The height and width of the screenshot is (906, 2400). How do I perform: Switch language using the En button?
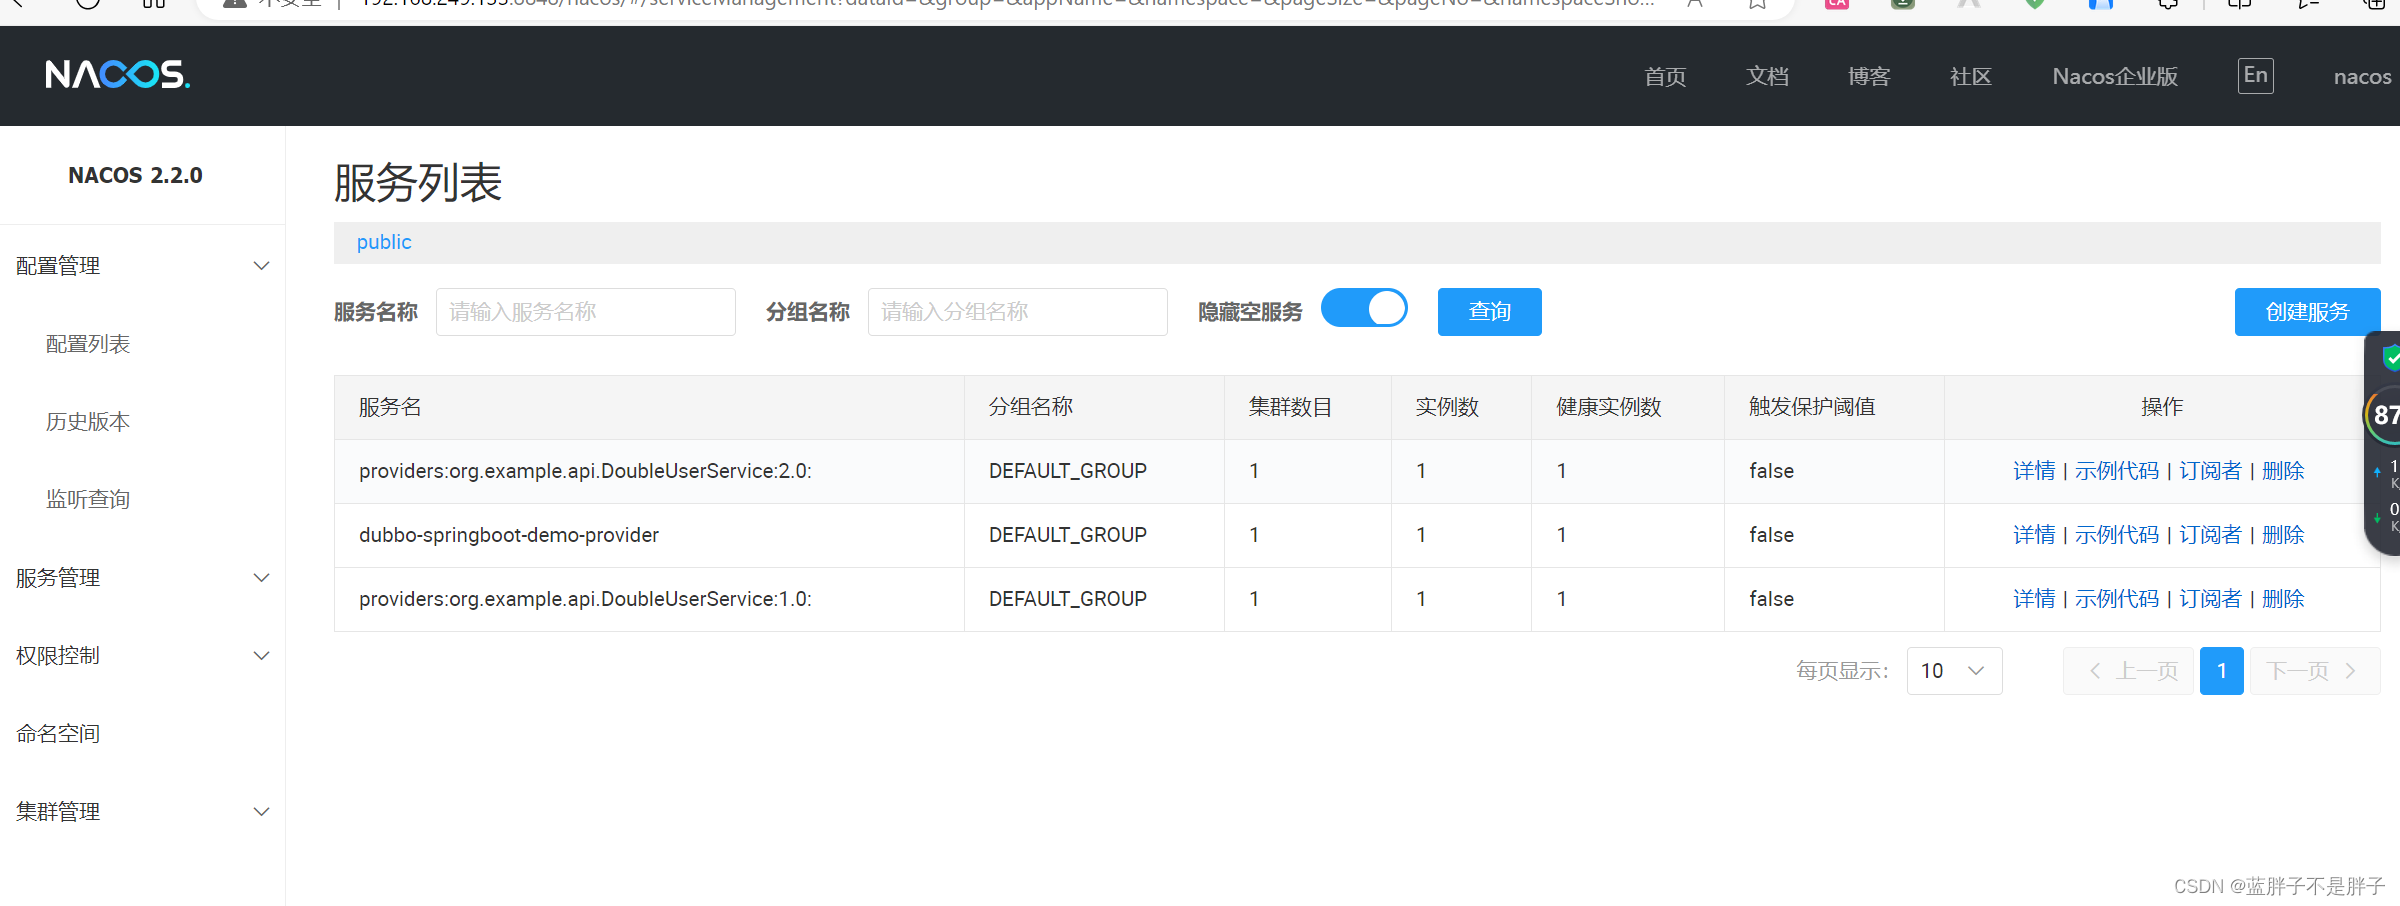click(x=2255, y=76)
